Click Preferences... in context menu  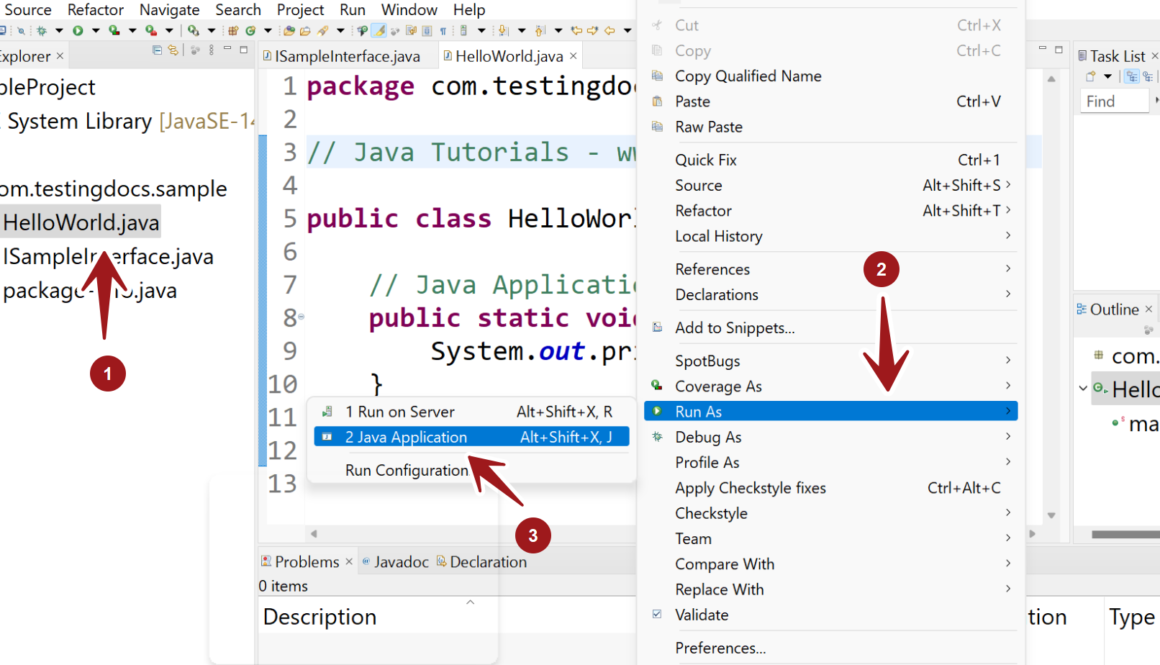coord(720,648)
